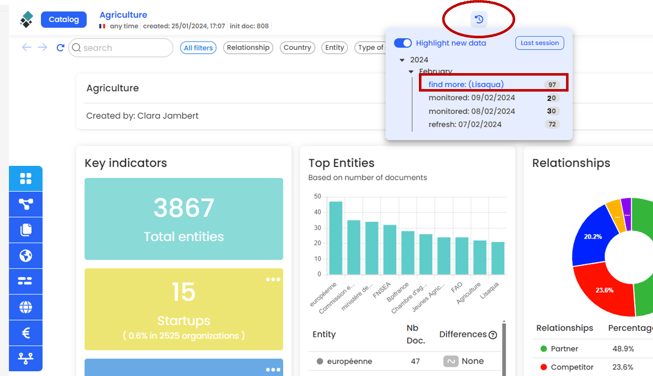653x376 pixels.
Task: Open the Relationship filter
Action: pos(248,47)
